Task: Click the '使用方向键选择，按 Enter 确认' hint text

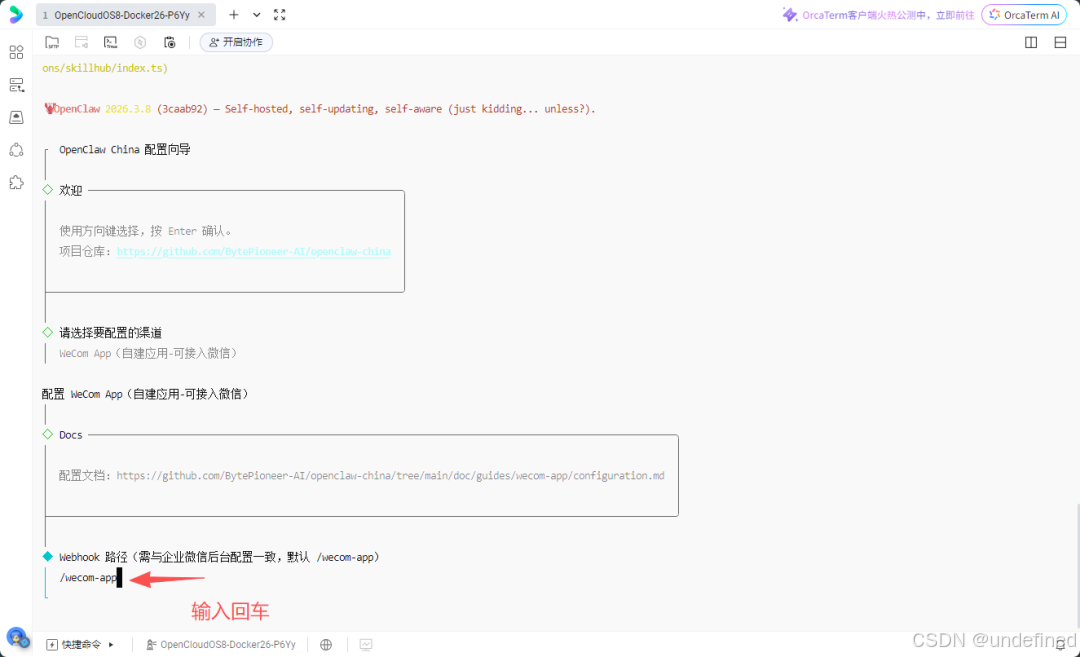Action: pos(145,231)
